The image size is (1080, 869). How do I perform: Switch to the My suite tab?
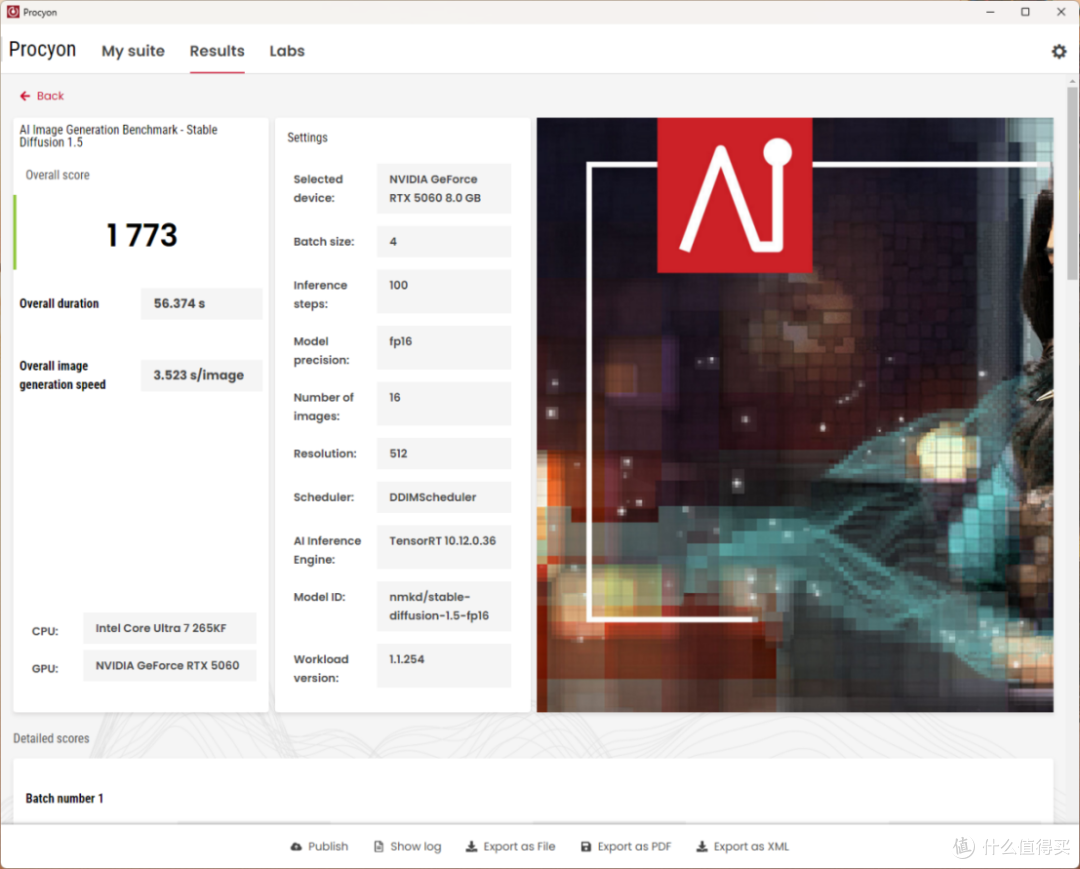click(133, 51)
